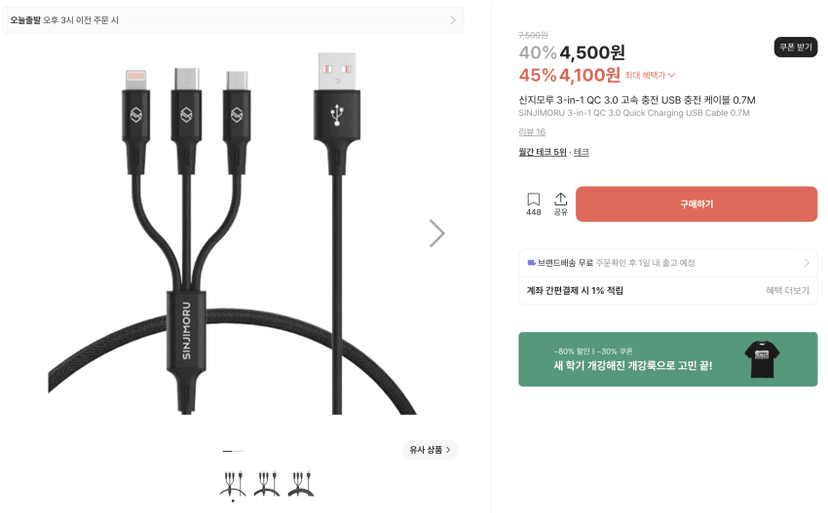Screen dimensions: 828x513
Task: Expand 최대 혜택가 price details
Action: point(650,76)
